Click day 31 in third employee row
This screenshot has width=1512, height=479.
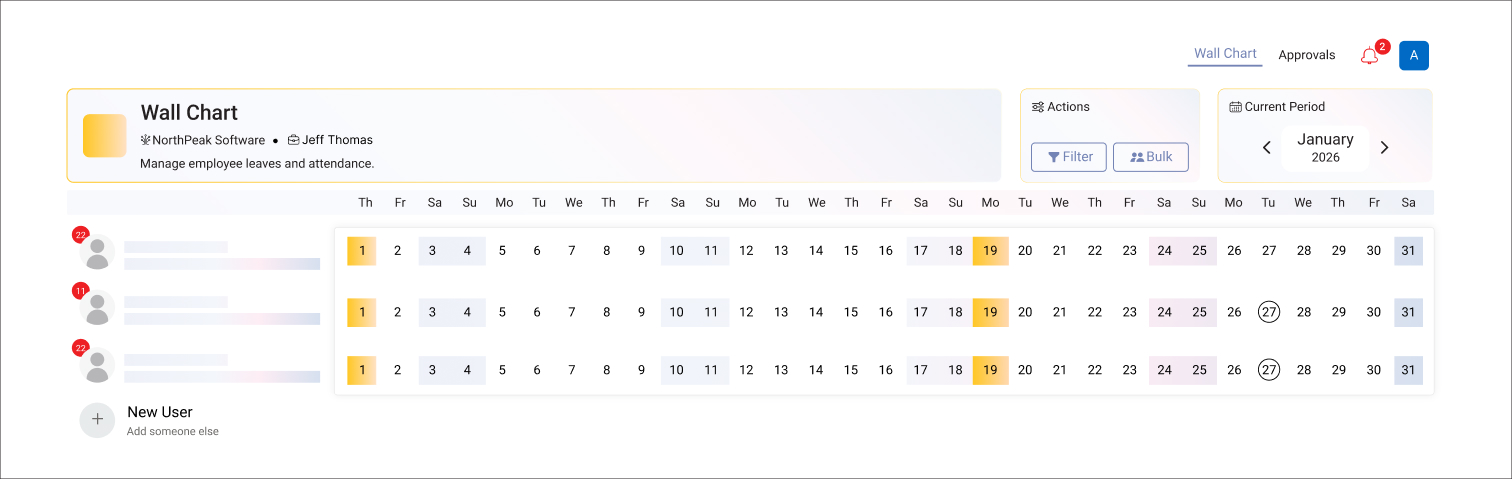(1408, 370)
